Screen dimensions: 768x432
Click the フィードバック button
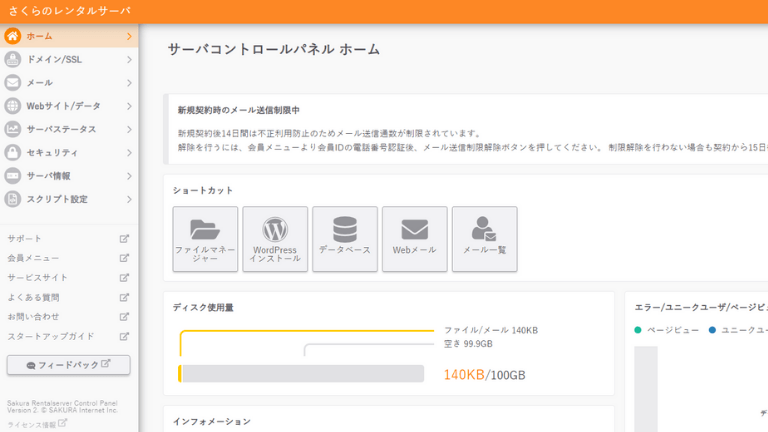[69, 365]
